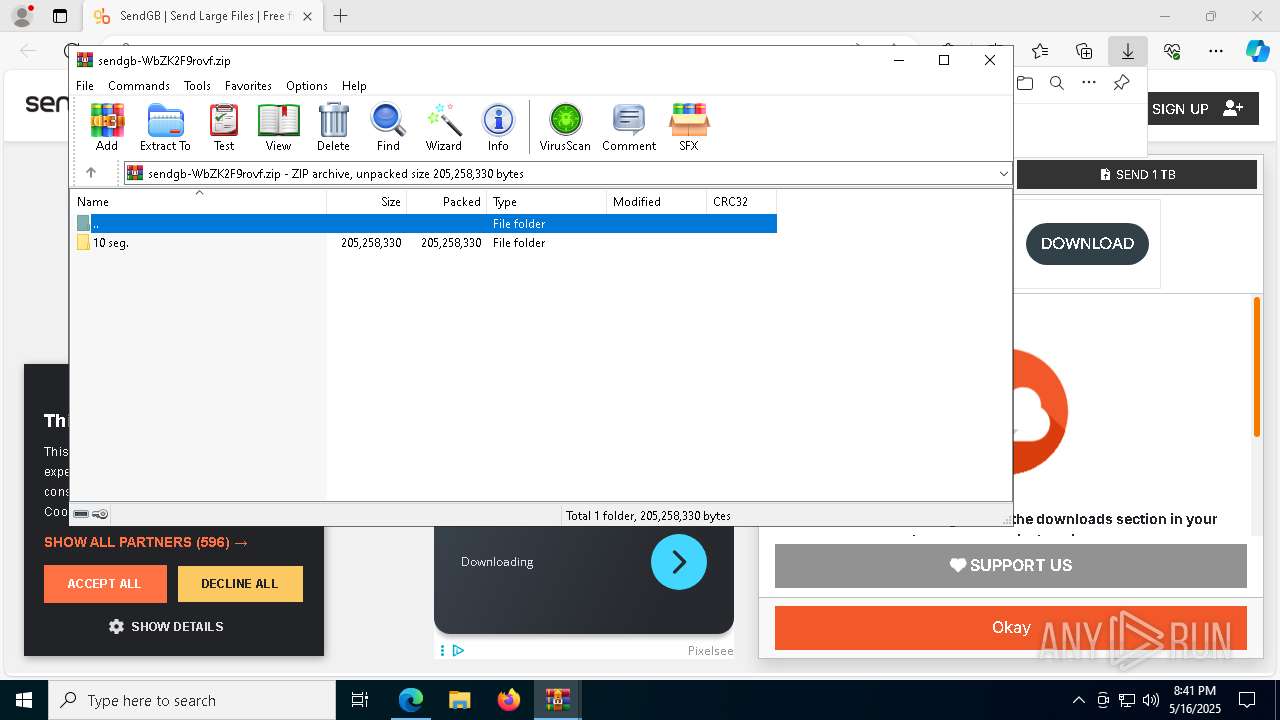
Task: Open Edge from the taskbar
Action: [x=411, y=700]
